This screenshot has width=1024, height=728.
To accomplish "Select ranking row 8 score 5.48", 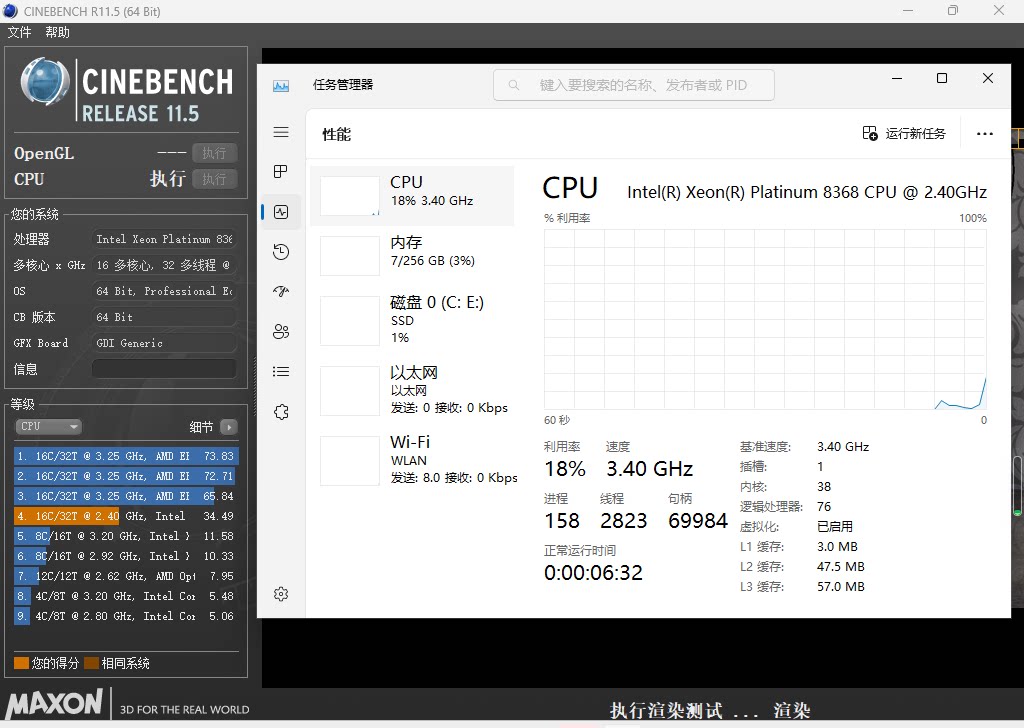I will [125, 596].
